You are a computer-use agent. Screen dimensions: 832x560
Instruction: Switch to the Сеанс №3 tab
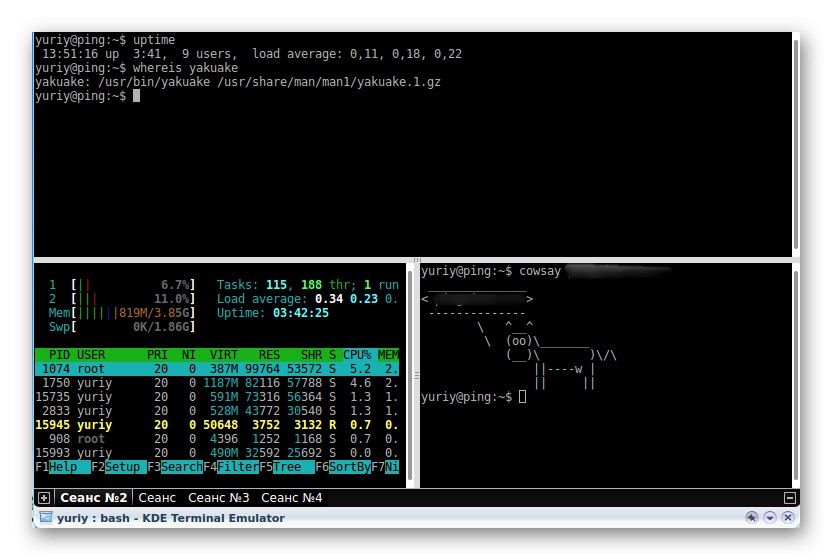[219, 498]
